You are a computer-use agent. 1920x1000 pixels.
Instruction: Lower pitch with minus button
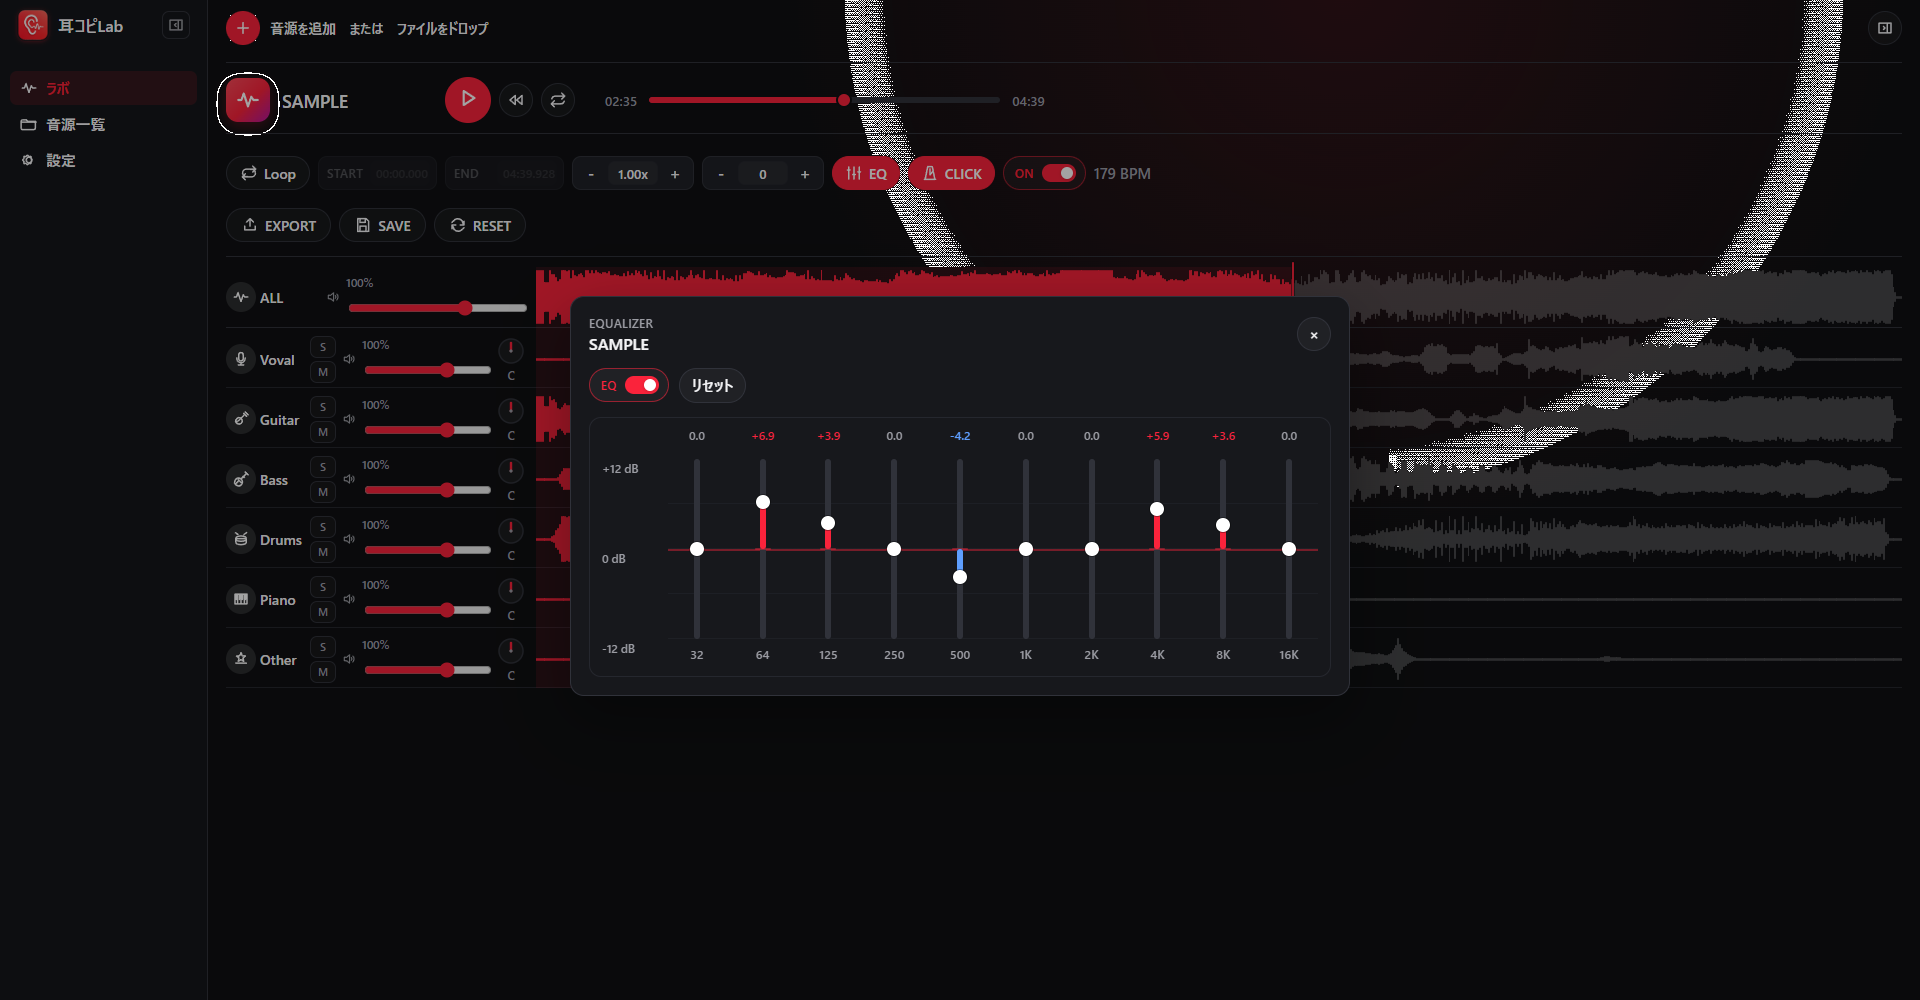[x=721, y=174]
